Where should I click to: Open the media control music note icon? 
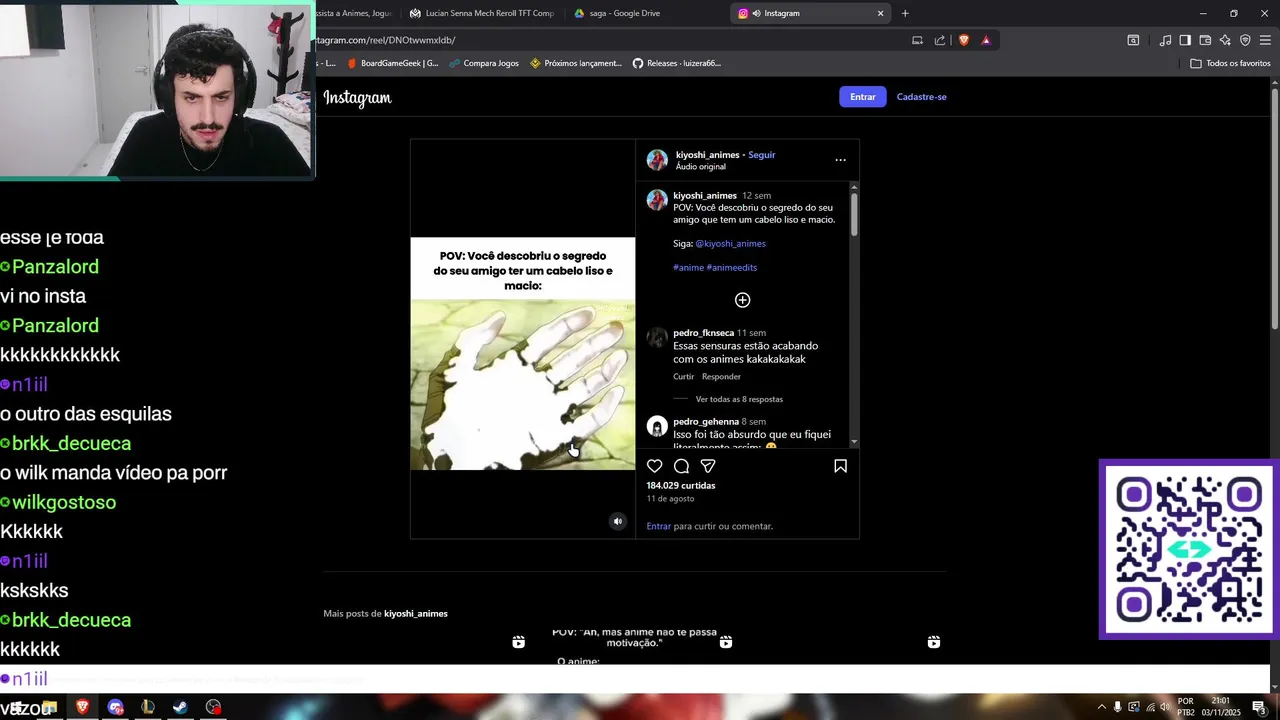click(1165, 40)
